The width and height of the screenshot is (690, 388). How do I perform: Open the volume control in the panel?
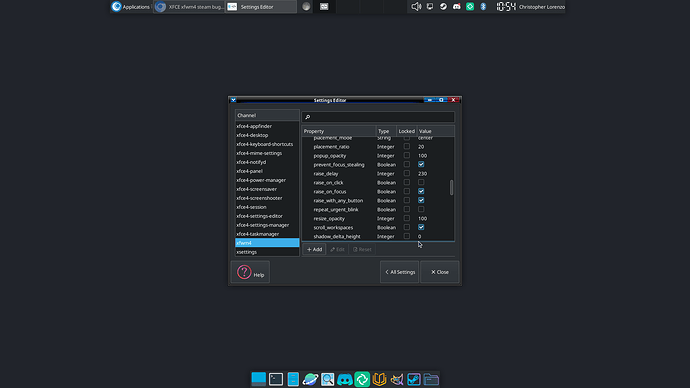pyautogui.click(x=416, y=7)
